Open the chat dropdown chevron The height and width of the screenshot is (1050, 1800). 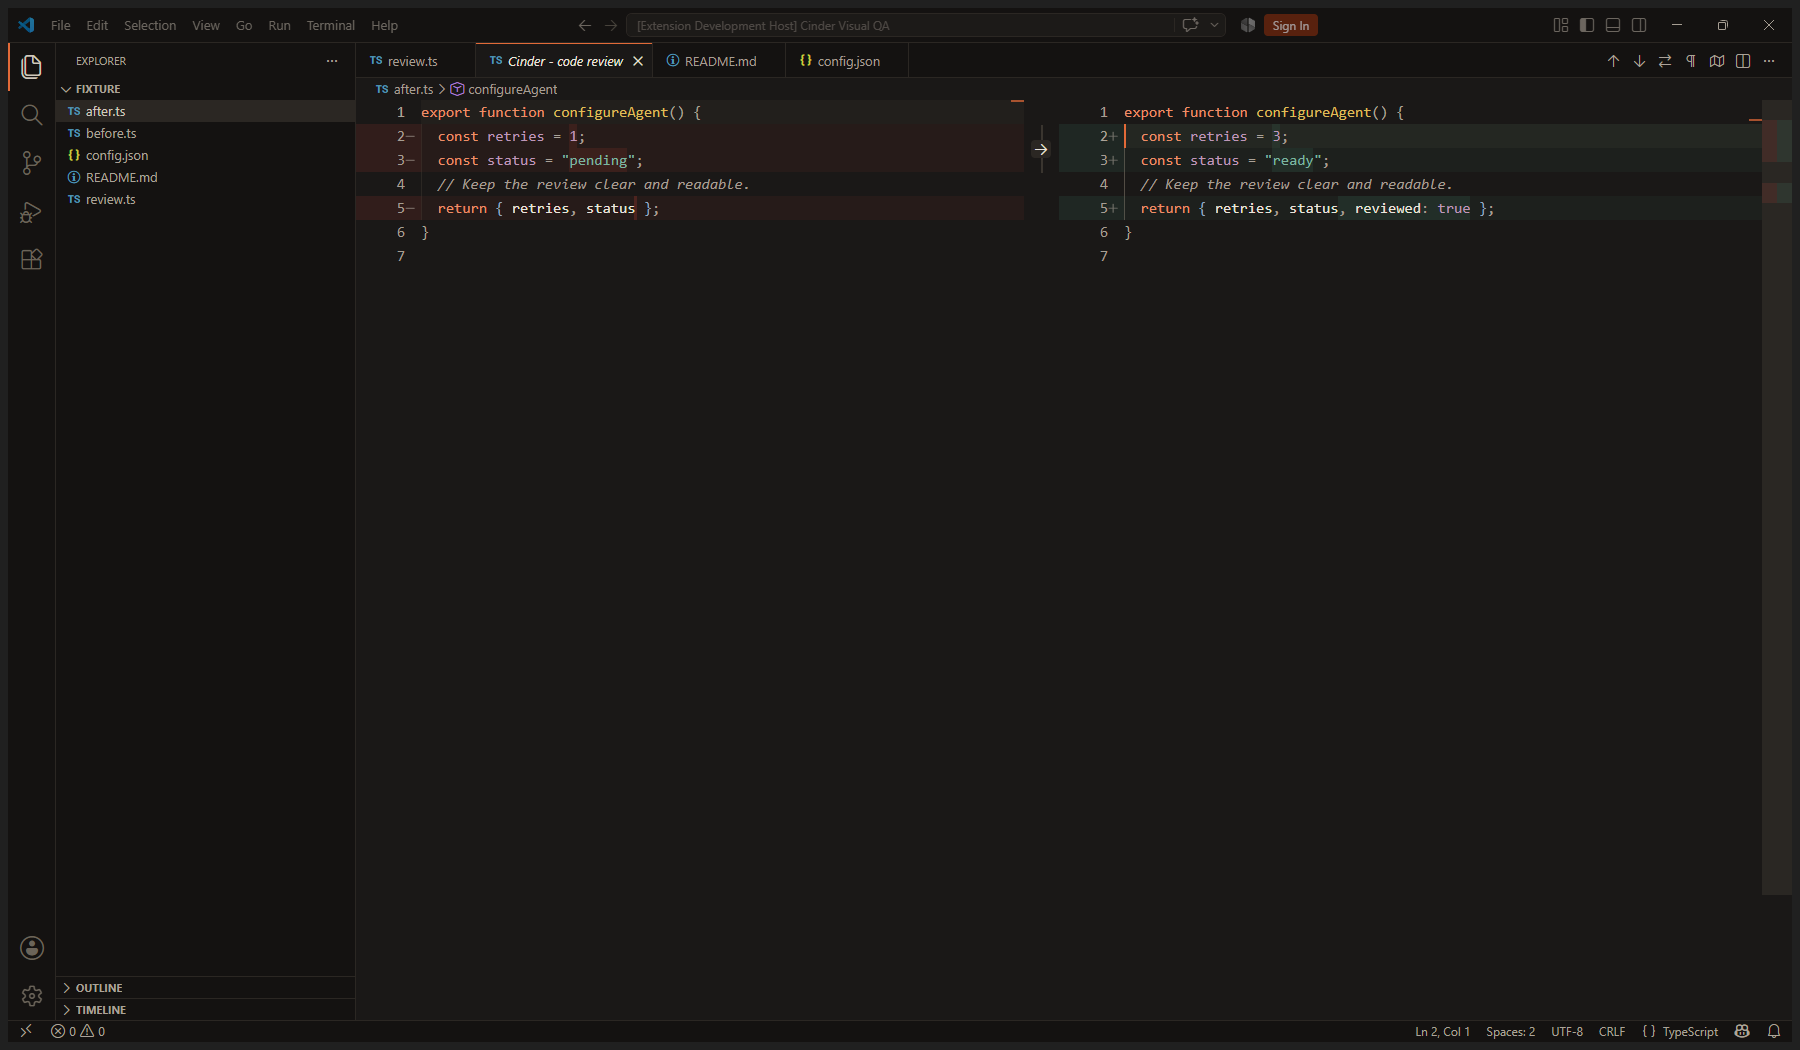(1214, 25)
